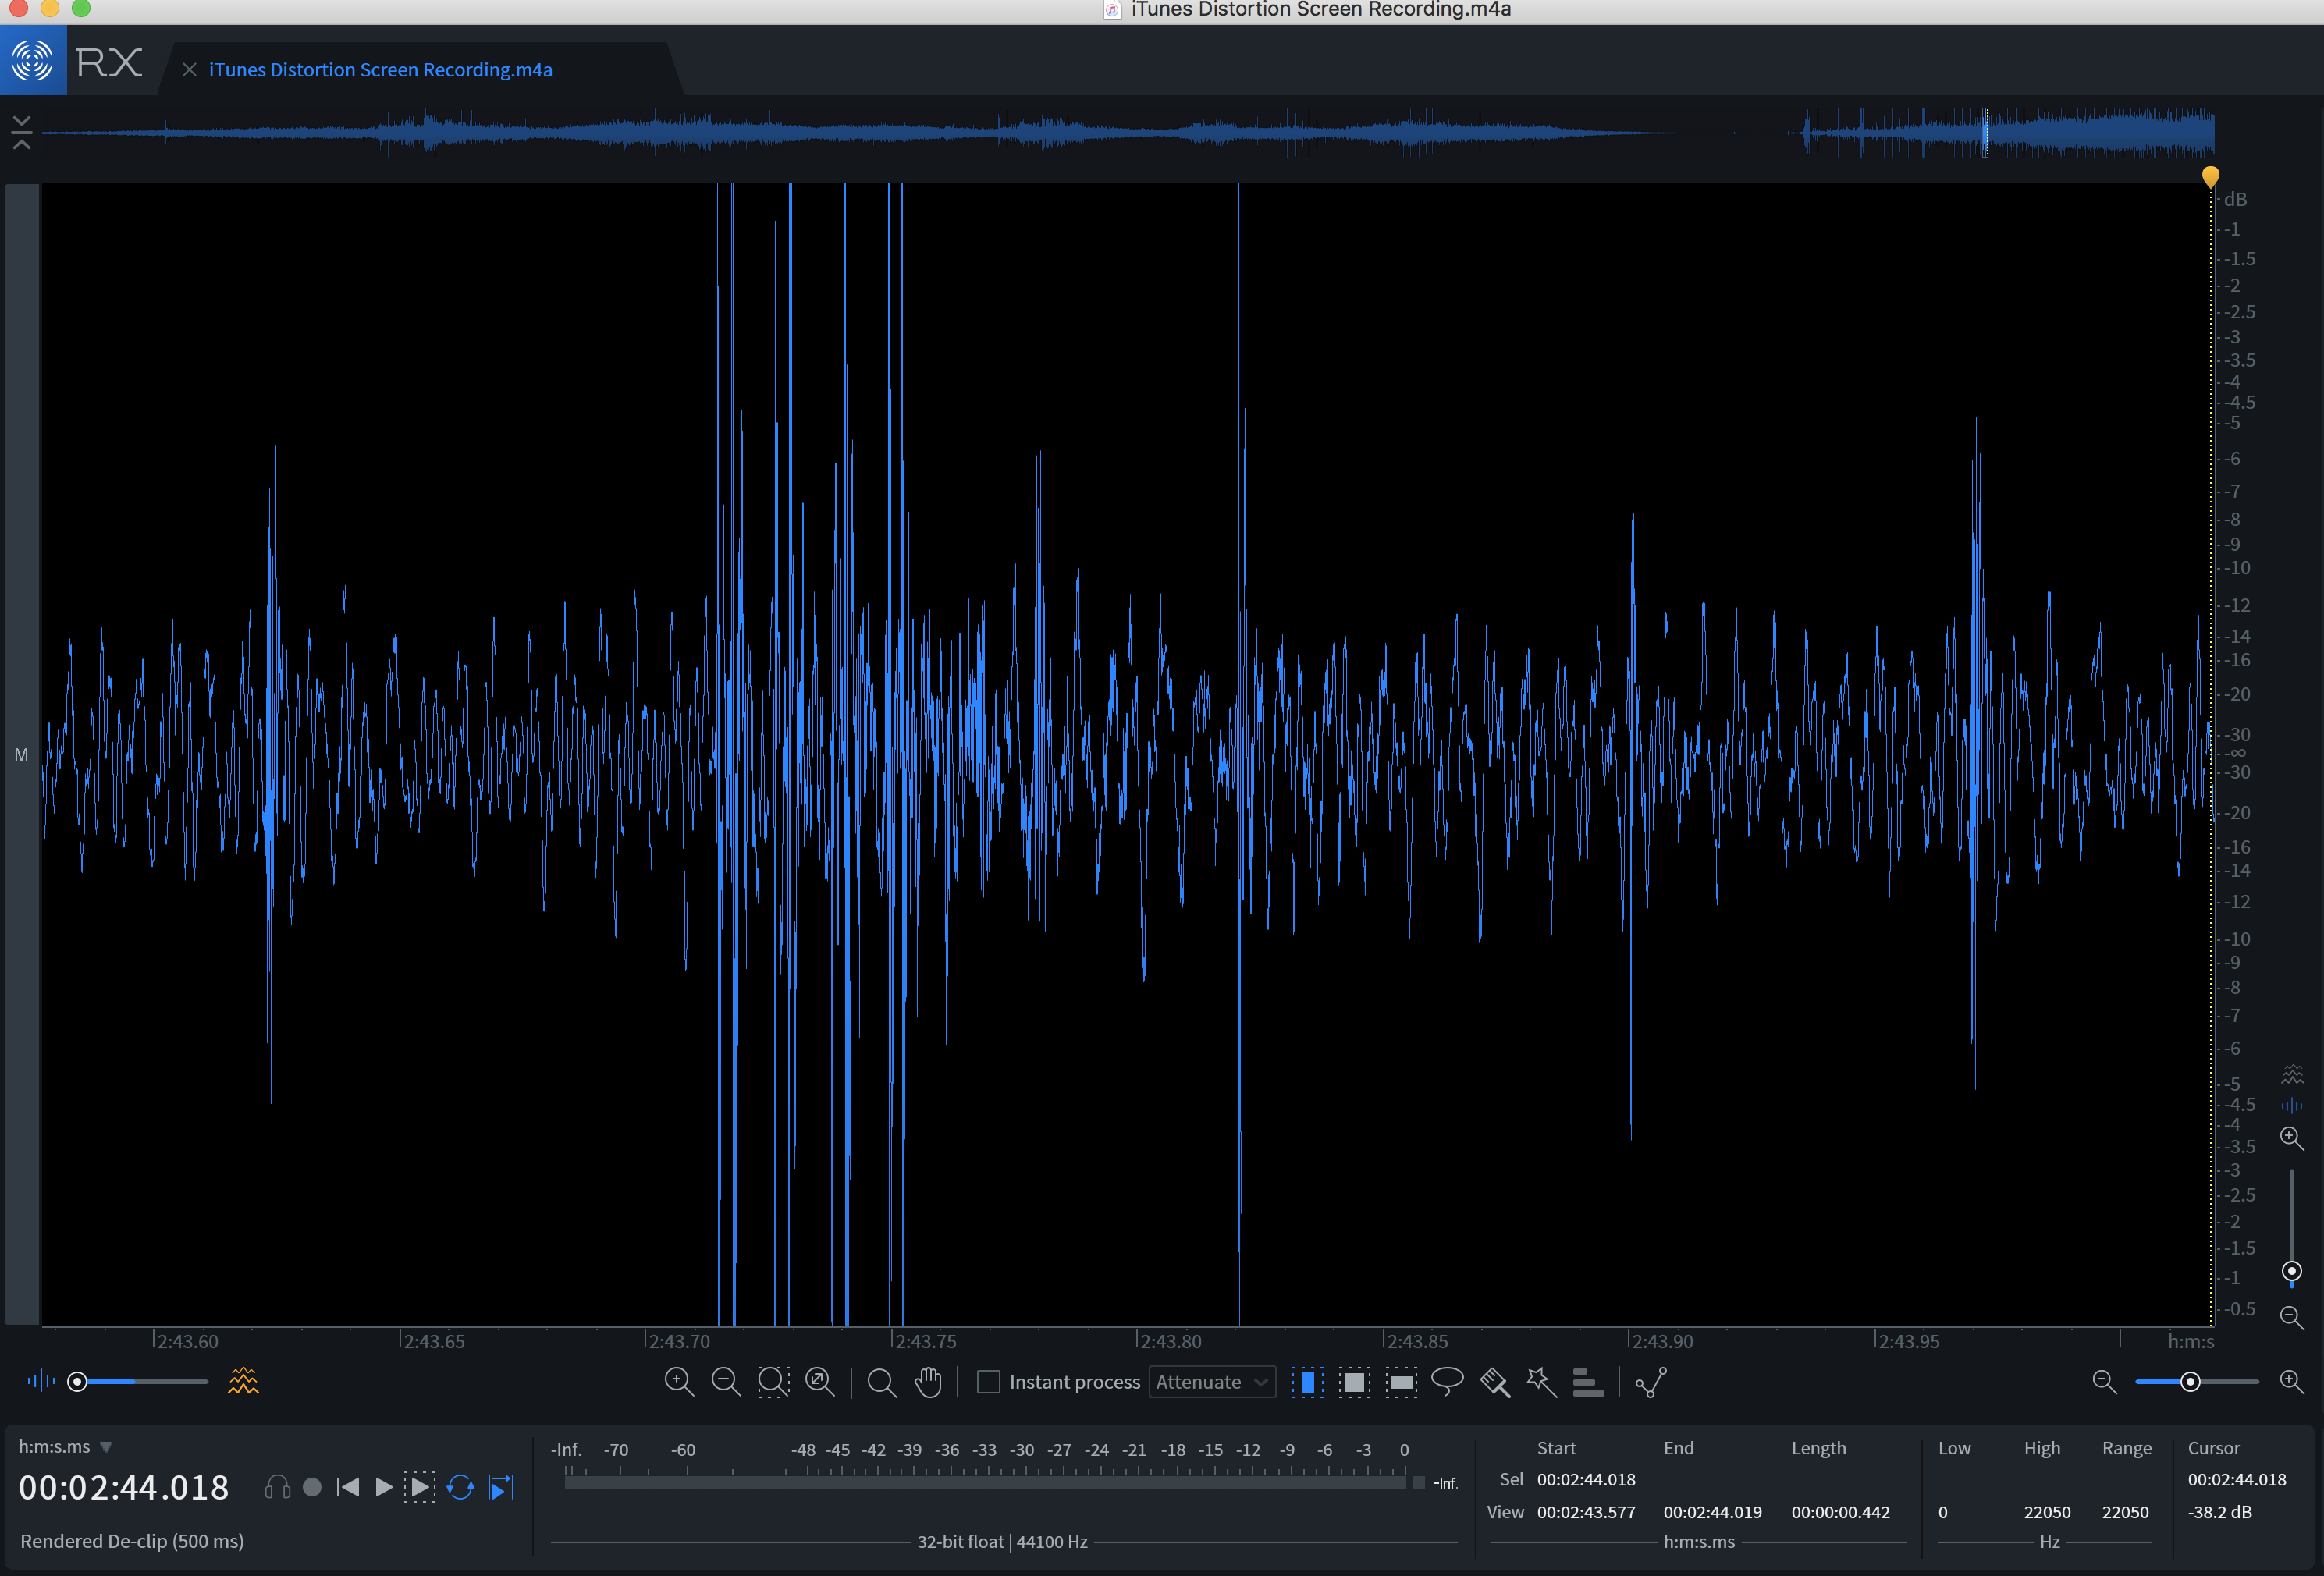Click Zoom to Selection icon

[773, 1381]
